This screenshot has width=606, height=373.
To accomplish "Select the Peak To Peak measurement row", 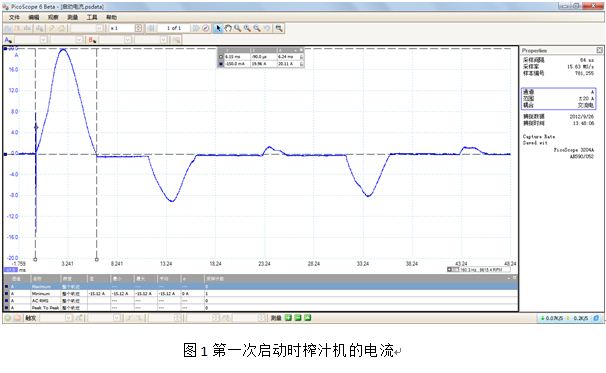I will [x=261, y=308].
